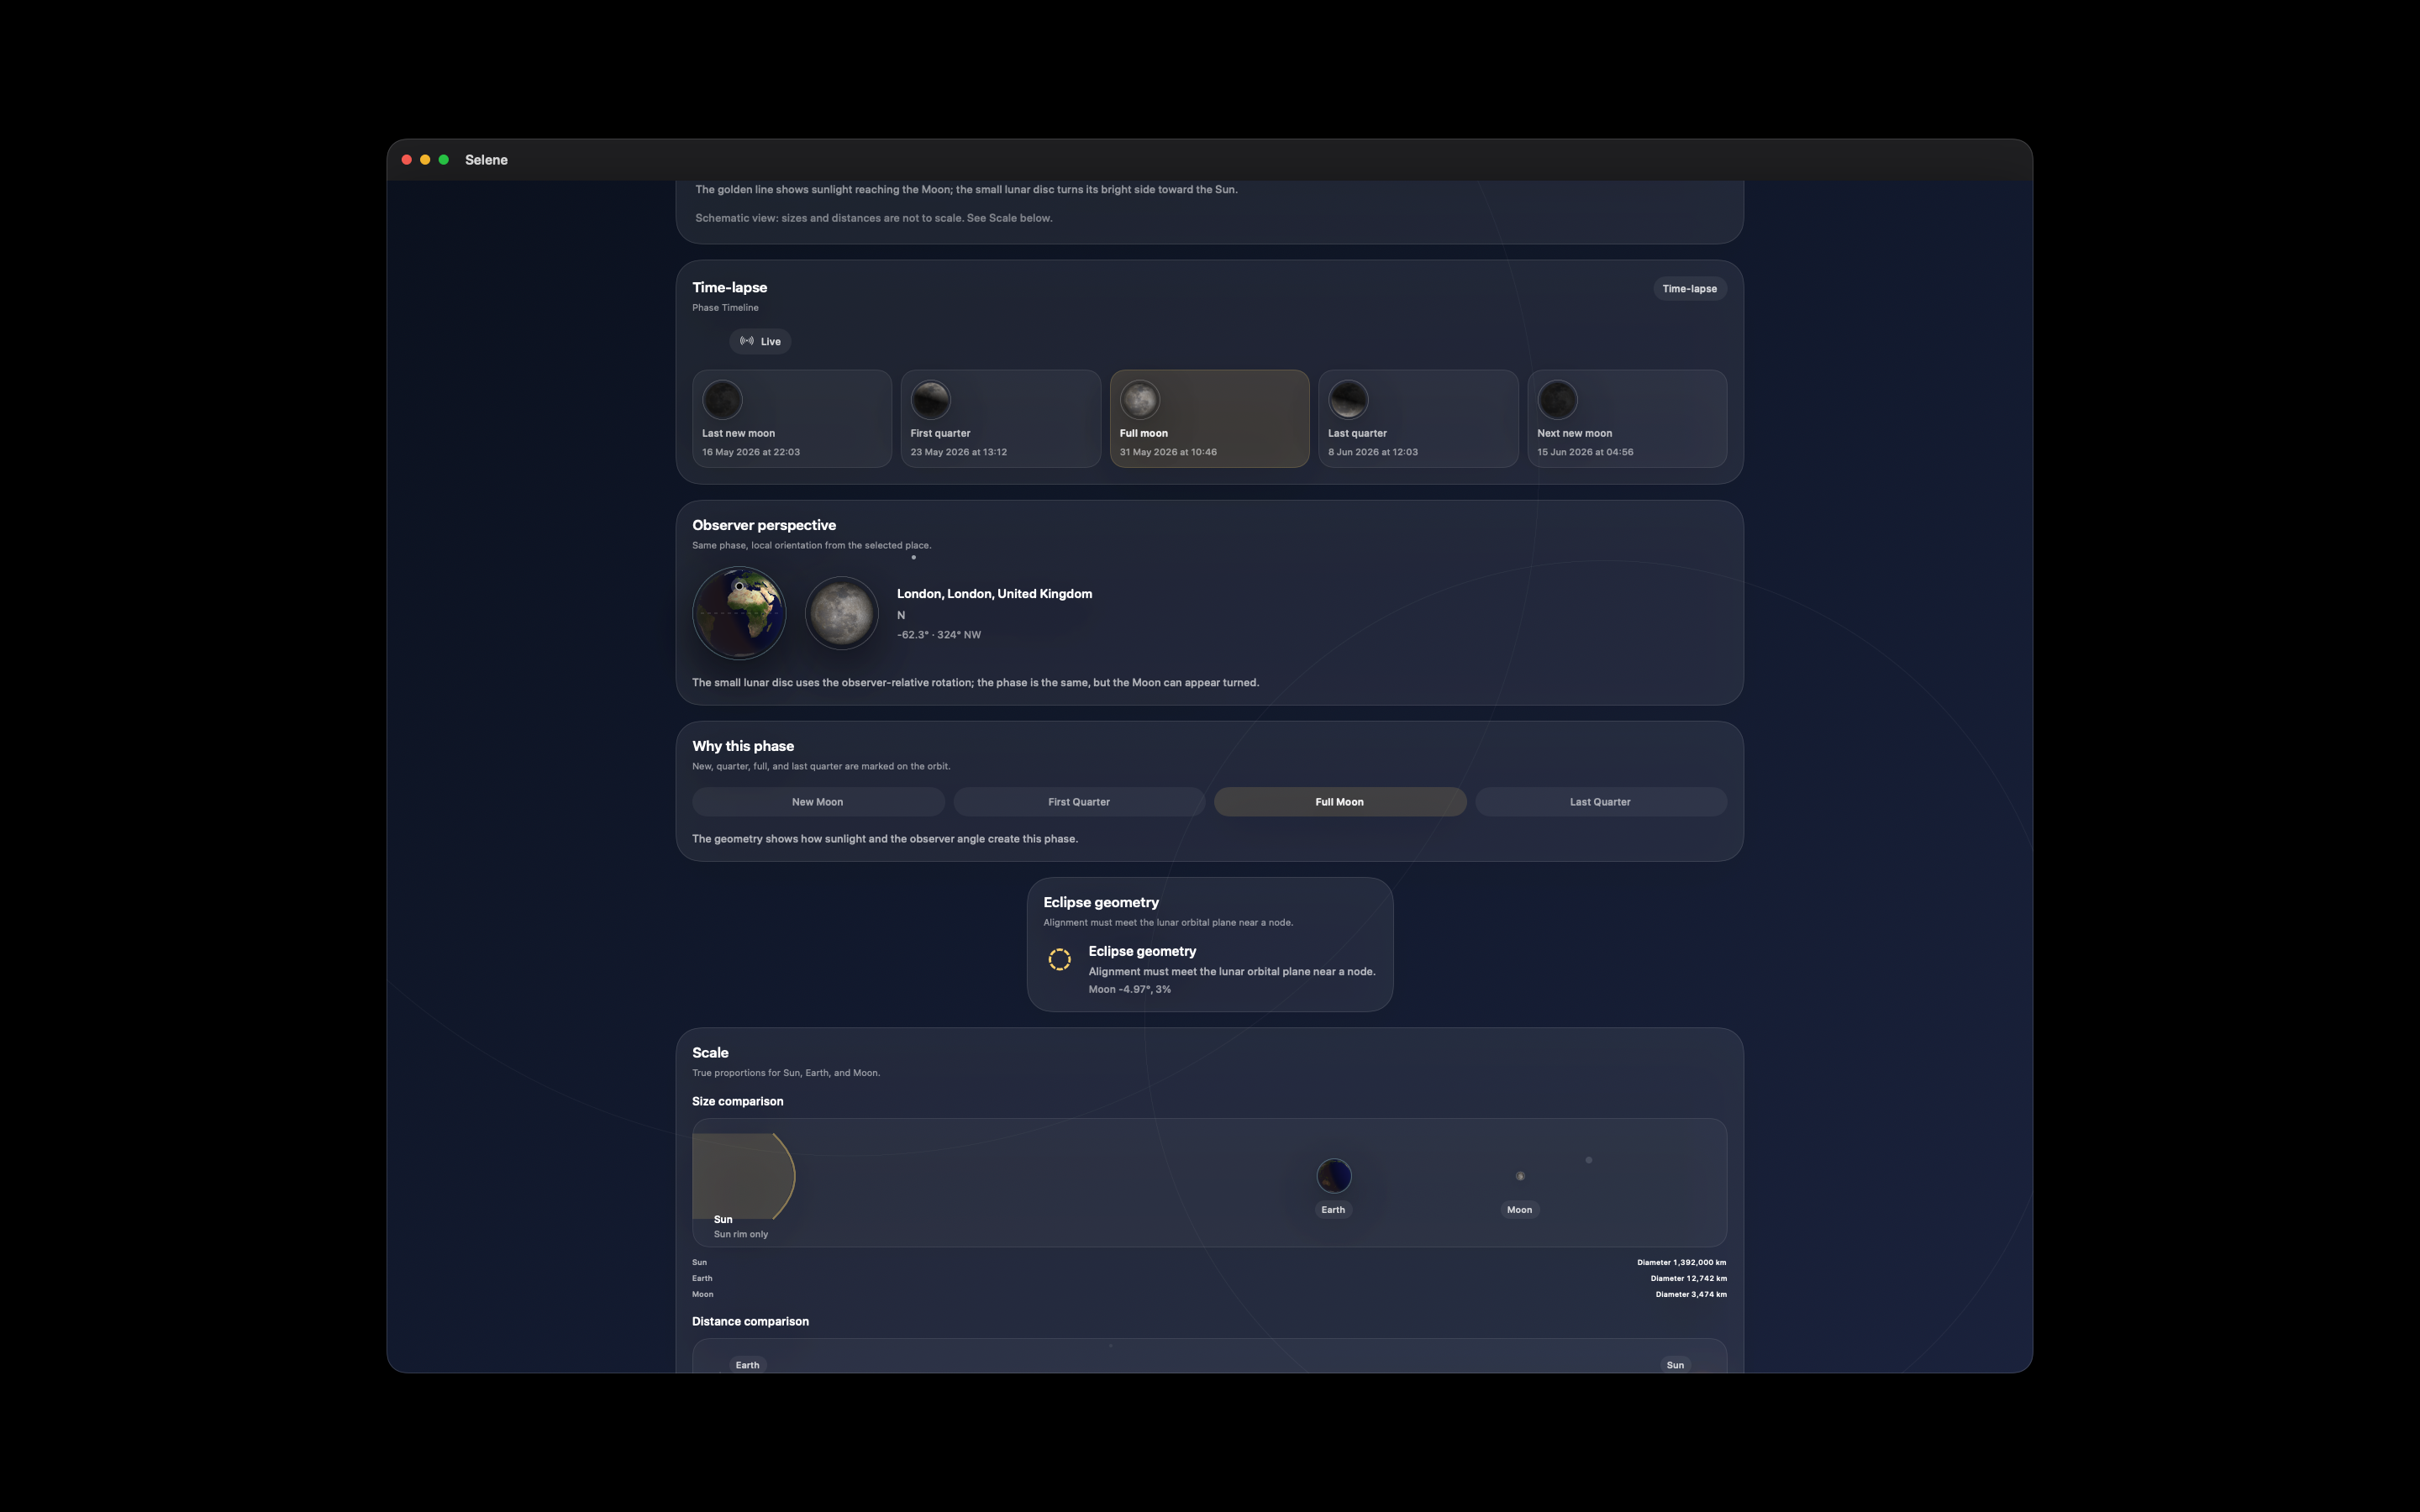
Task: Click Diameter 12,742 km value
Action: click(1688, 1278)
